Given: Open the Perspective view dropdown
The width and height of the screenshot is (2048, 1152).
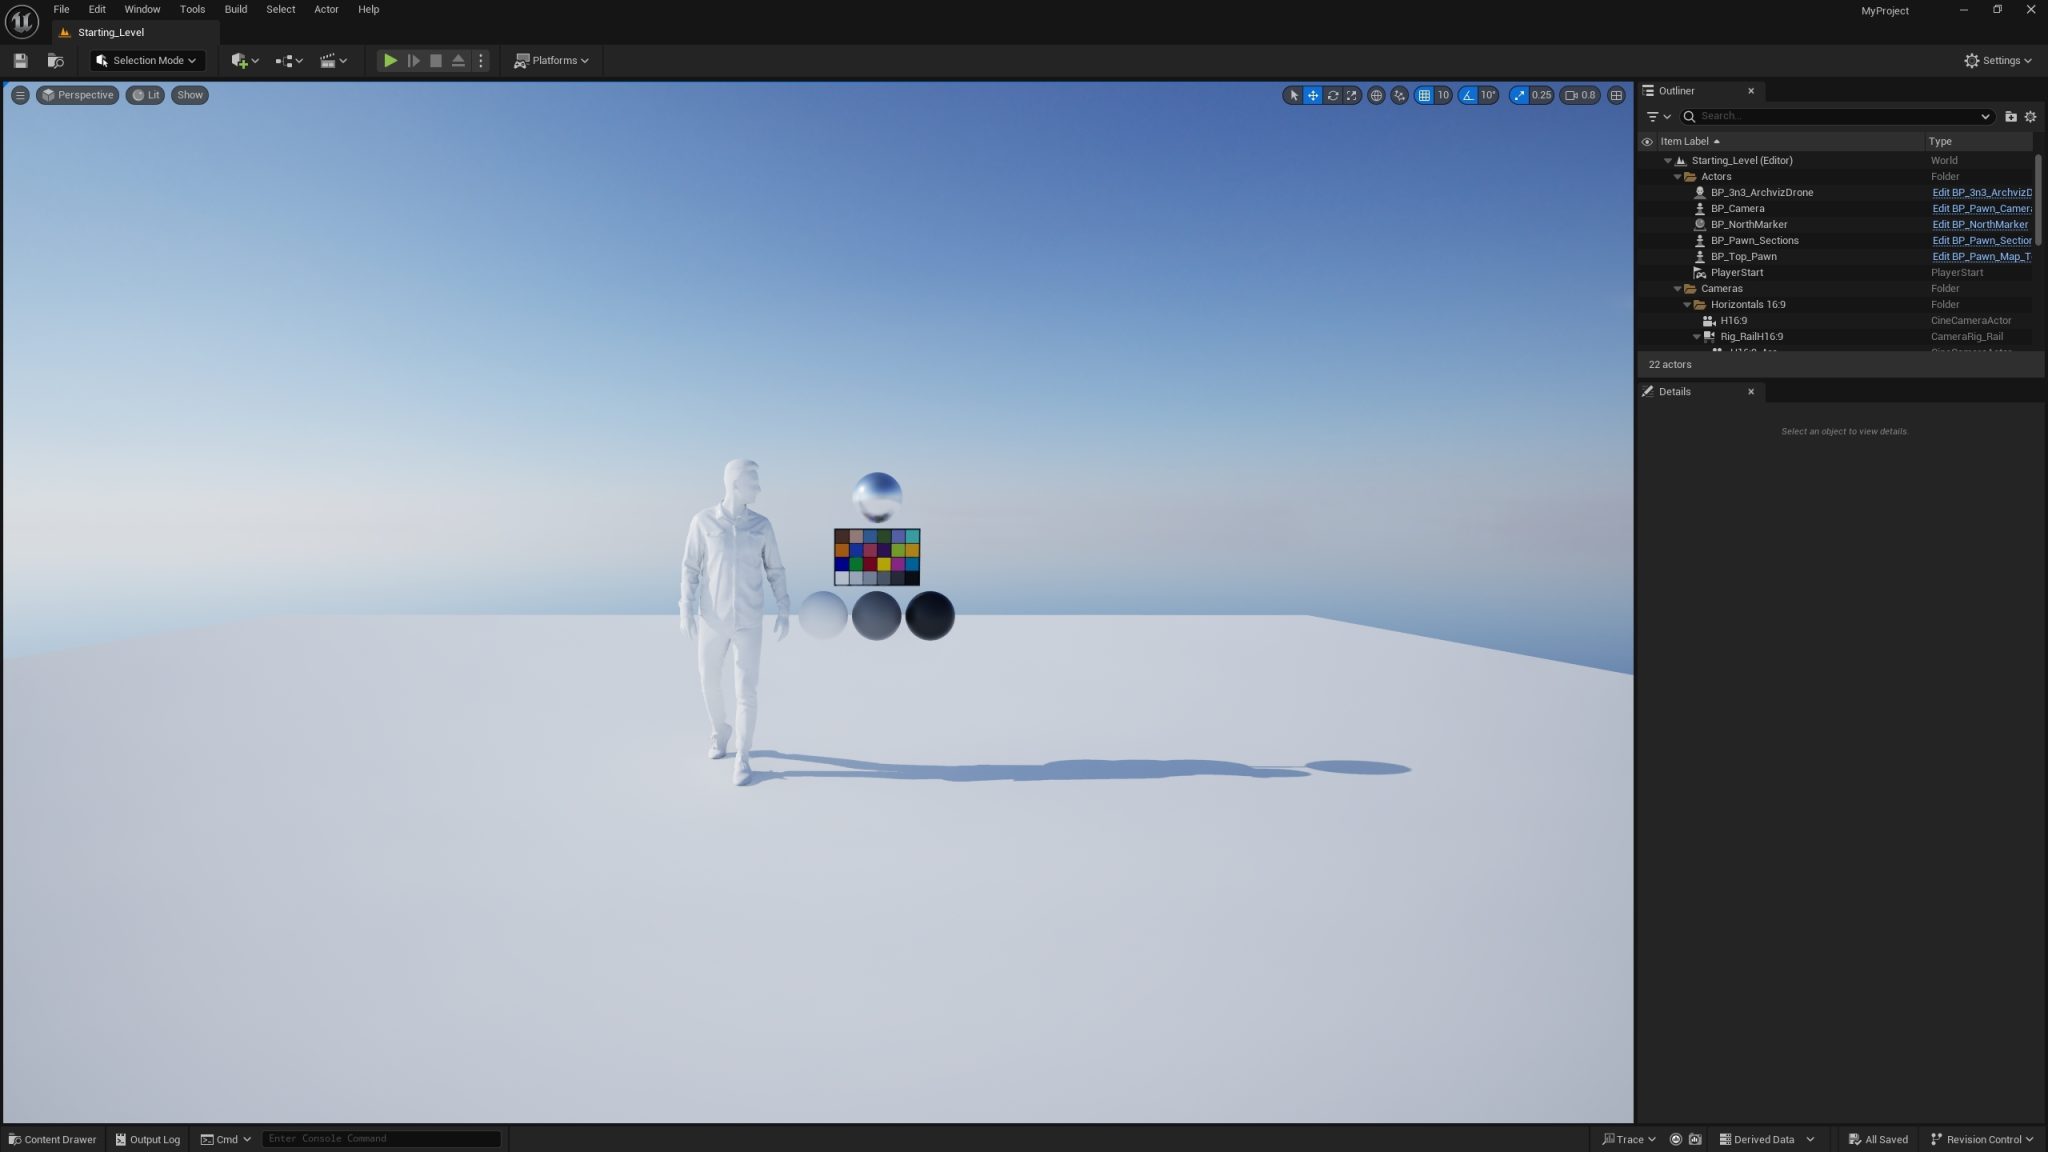Looking at the screenshot, I should coord(77,95).
